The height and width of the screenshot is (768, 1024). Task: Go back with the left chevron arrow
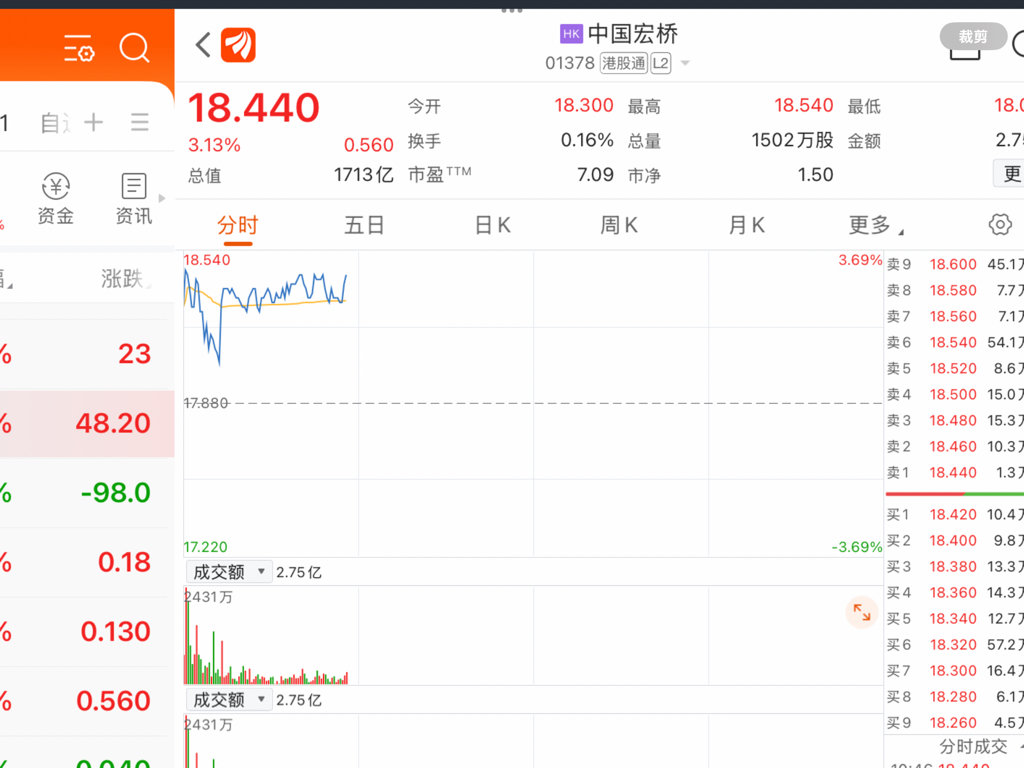click(203, 45)
